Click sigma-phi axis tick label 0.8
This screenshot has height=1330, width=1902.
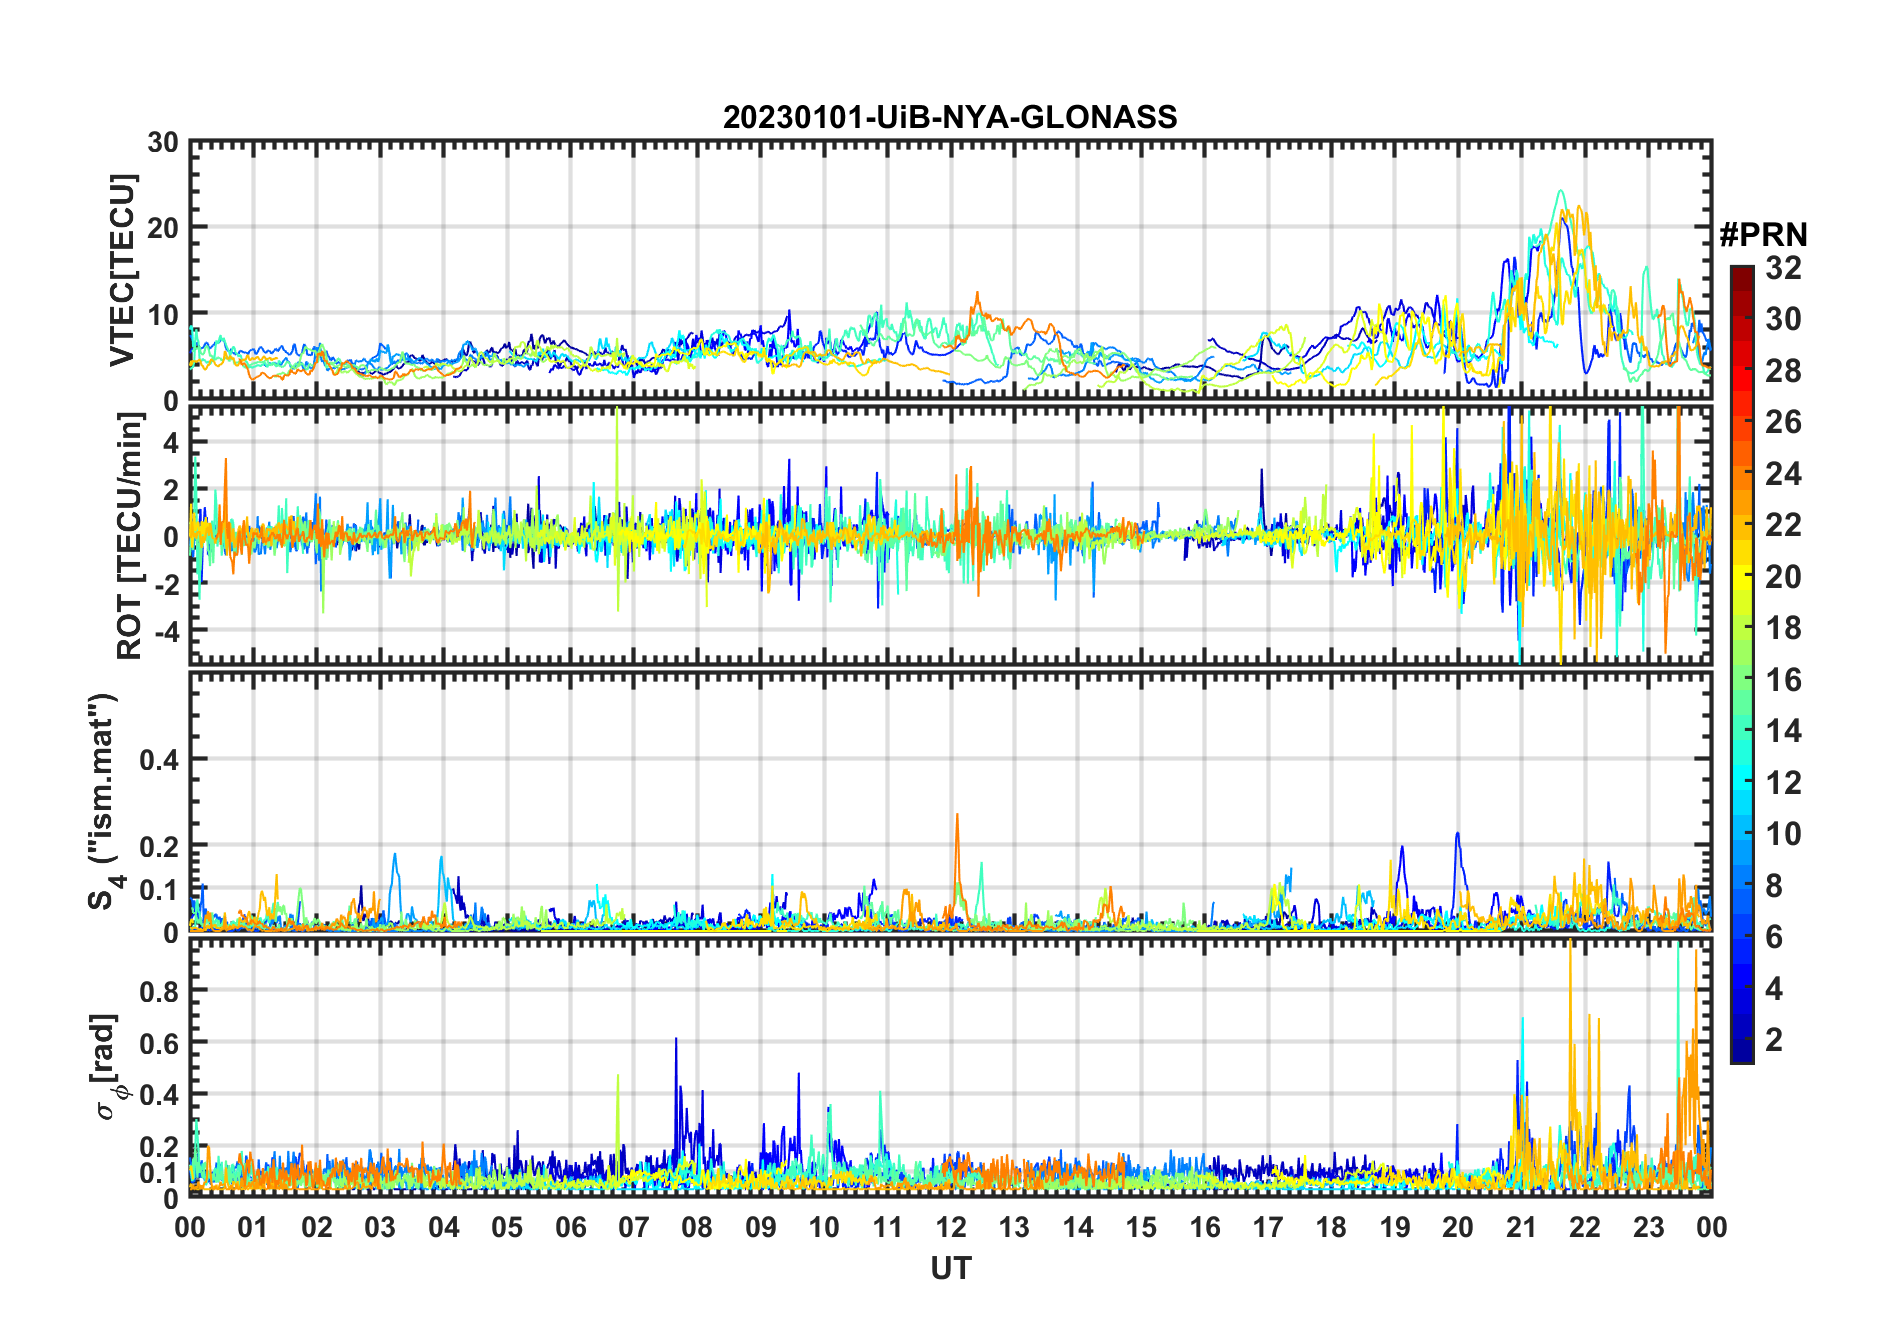pyautogui.click(x=160, y=991)
